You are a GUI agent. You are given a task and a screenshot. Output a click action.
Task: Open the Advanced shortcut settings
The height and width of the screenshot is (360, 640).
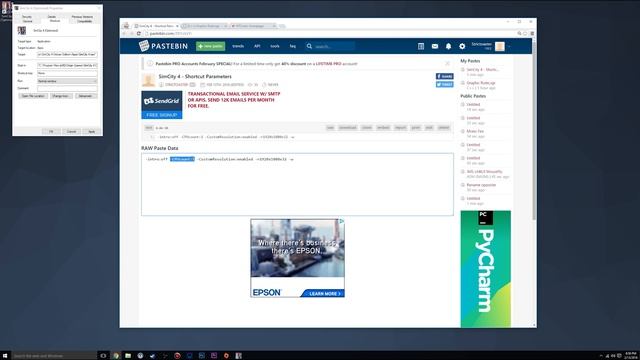(85, 96)
